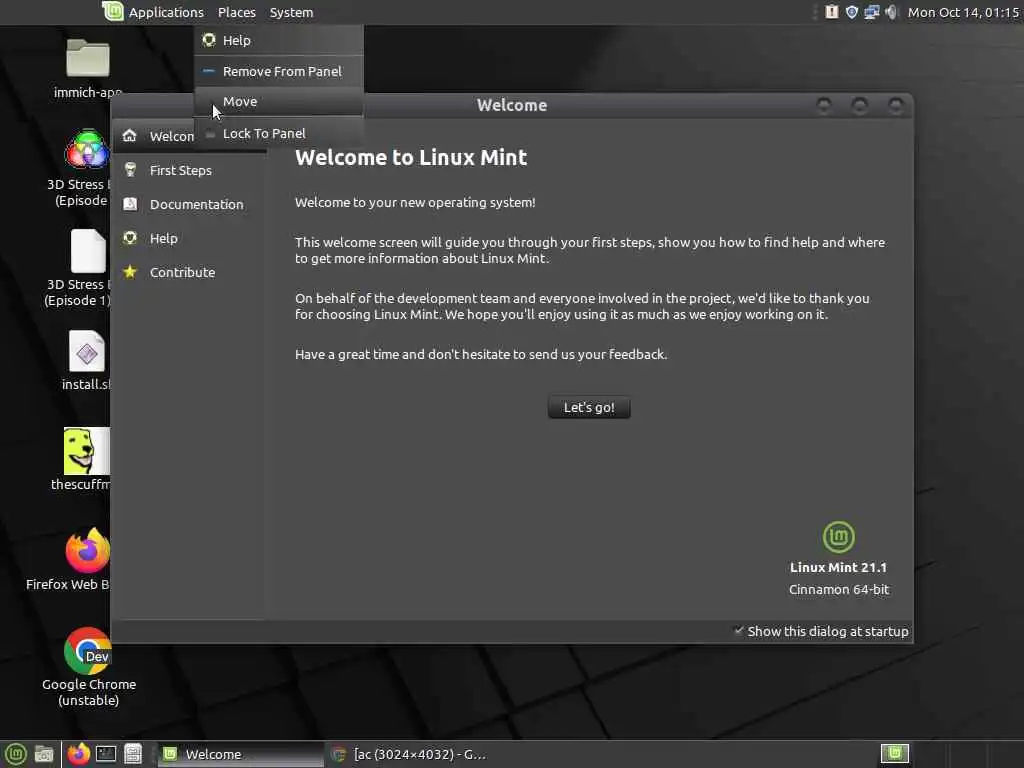Toggle Show this dialog at startup

pos(822,631)
